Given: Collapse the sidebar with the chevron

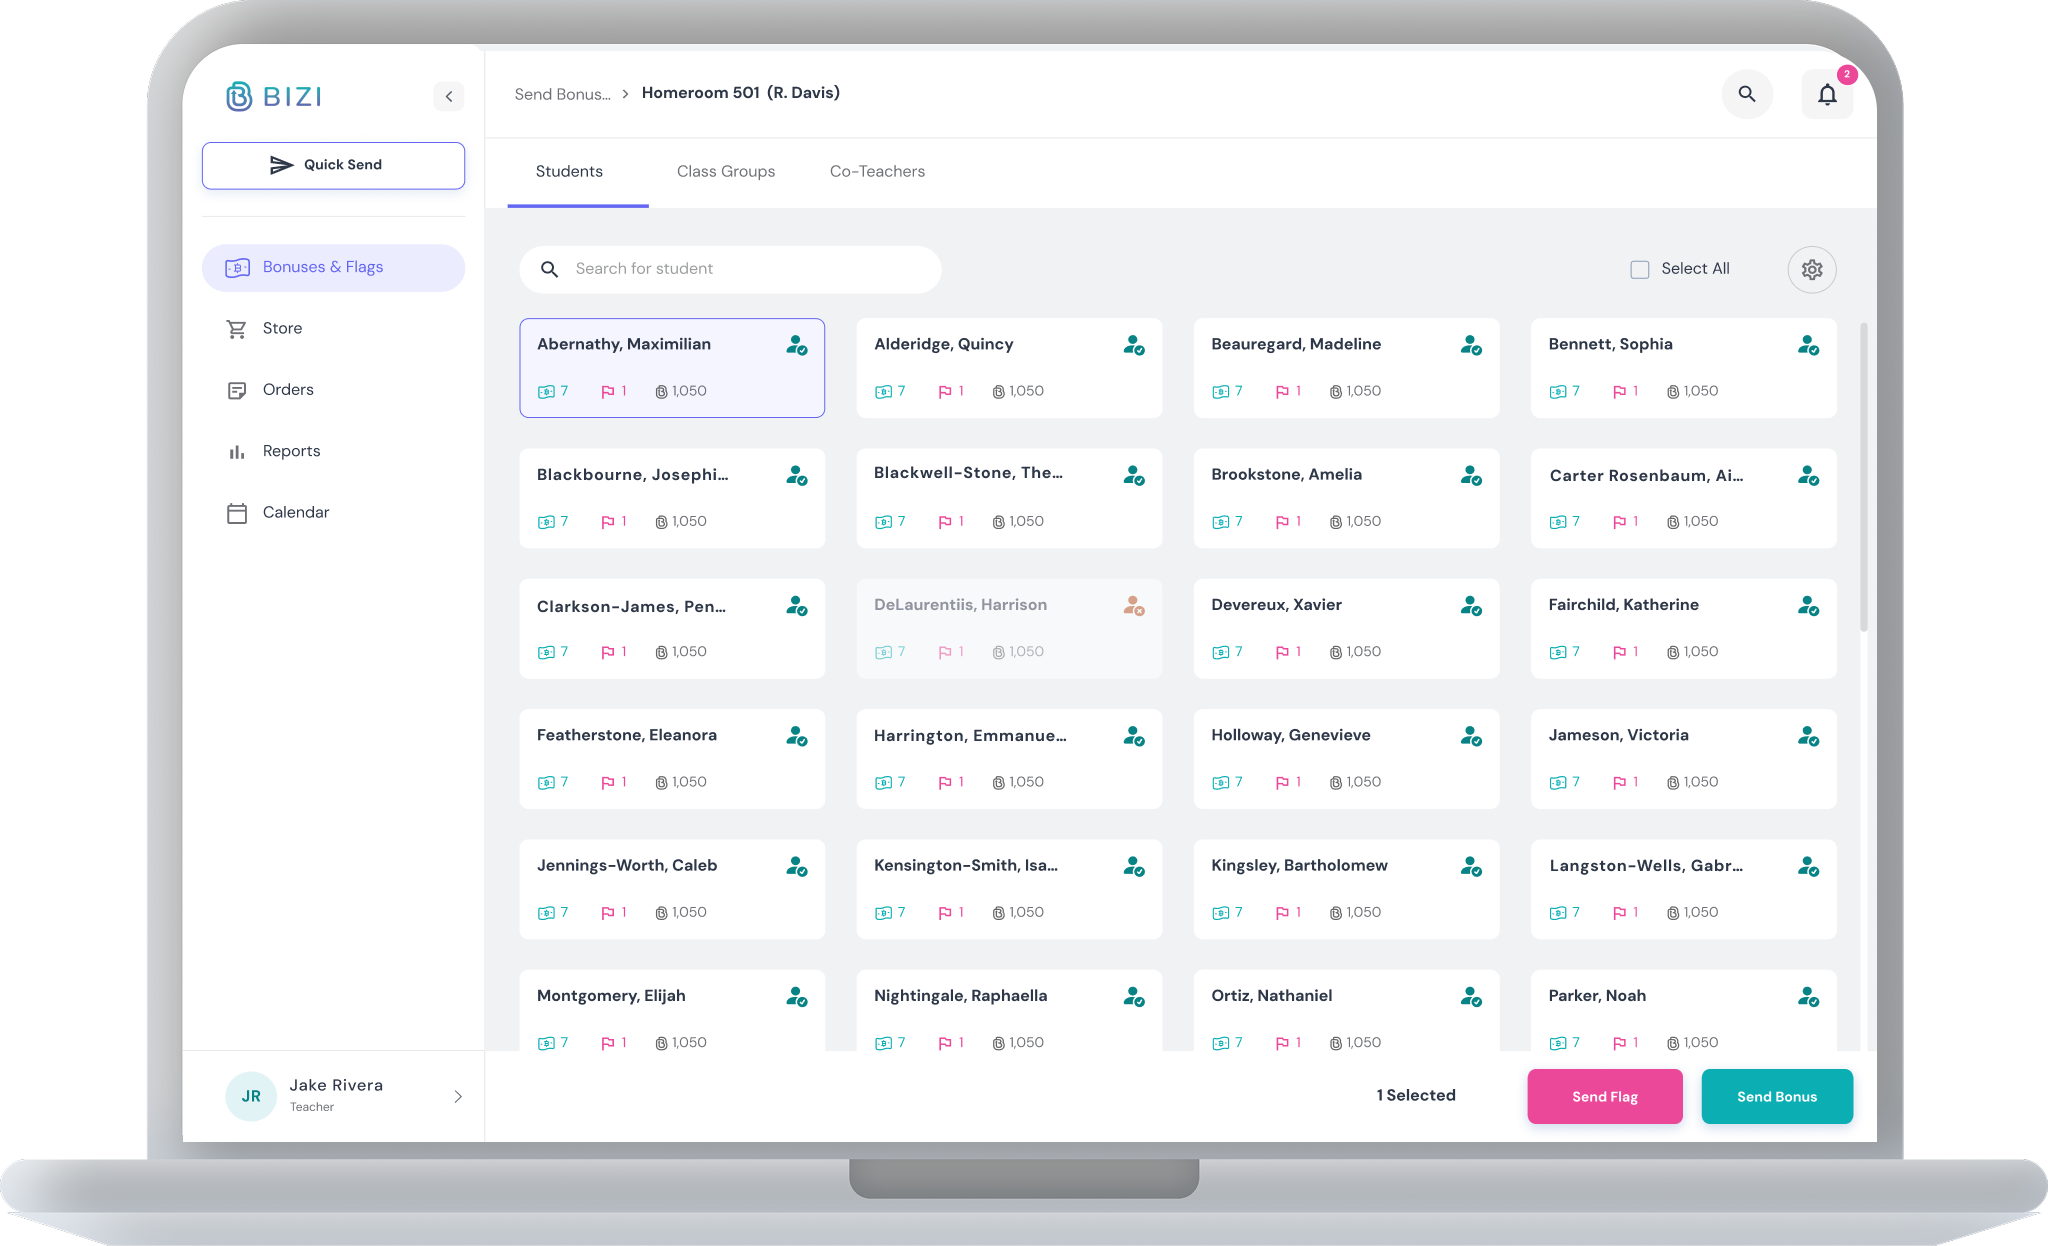Looking at the screenshot, I should point(449,96).
